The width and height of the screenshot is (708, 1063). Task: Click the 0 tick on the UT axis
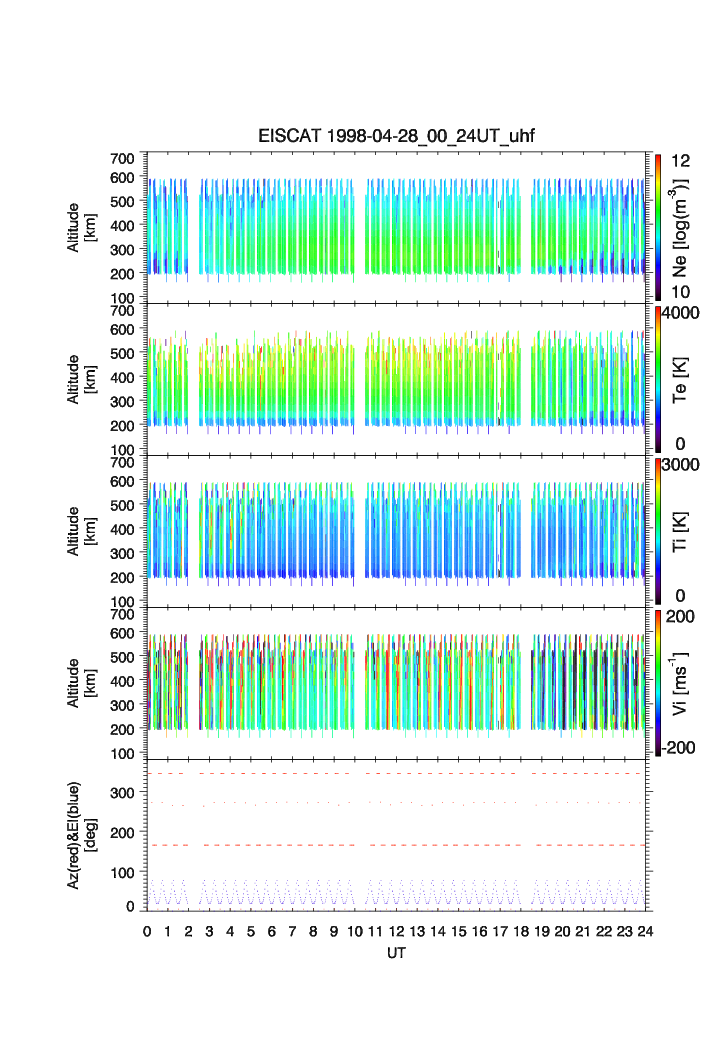coord(147,930)
